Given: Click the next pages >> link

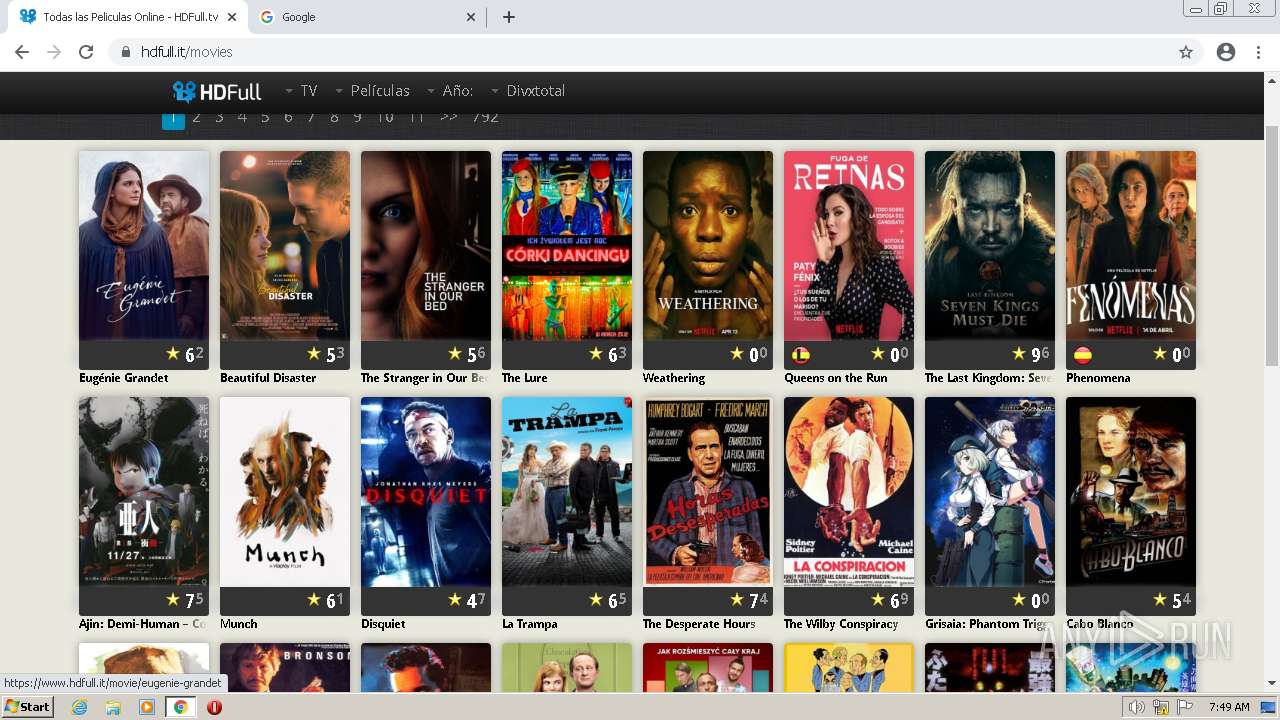Looking at the screenshot, I should coord(449,118).
